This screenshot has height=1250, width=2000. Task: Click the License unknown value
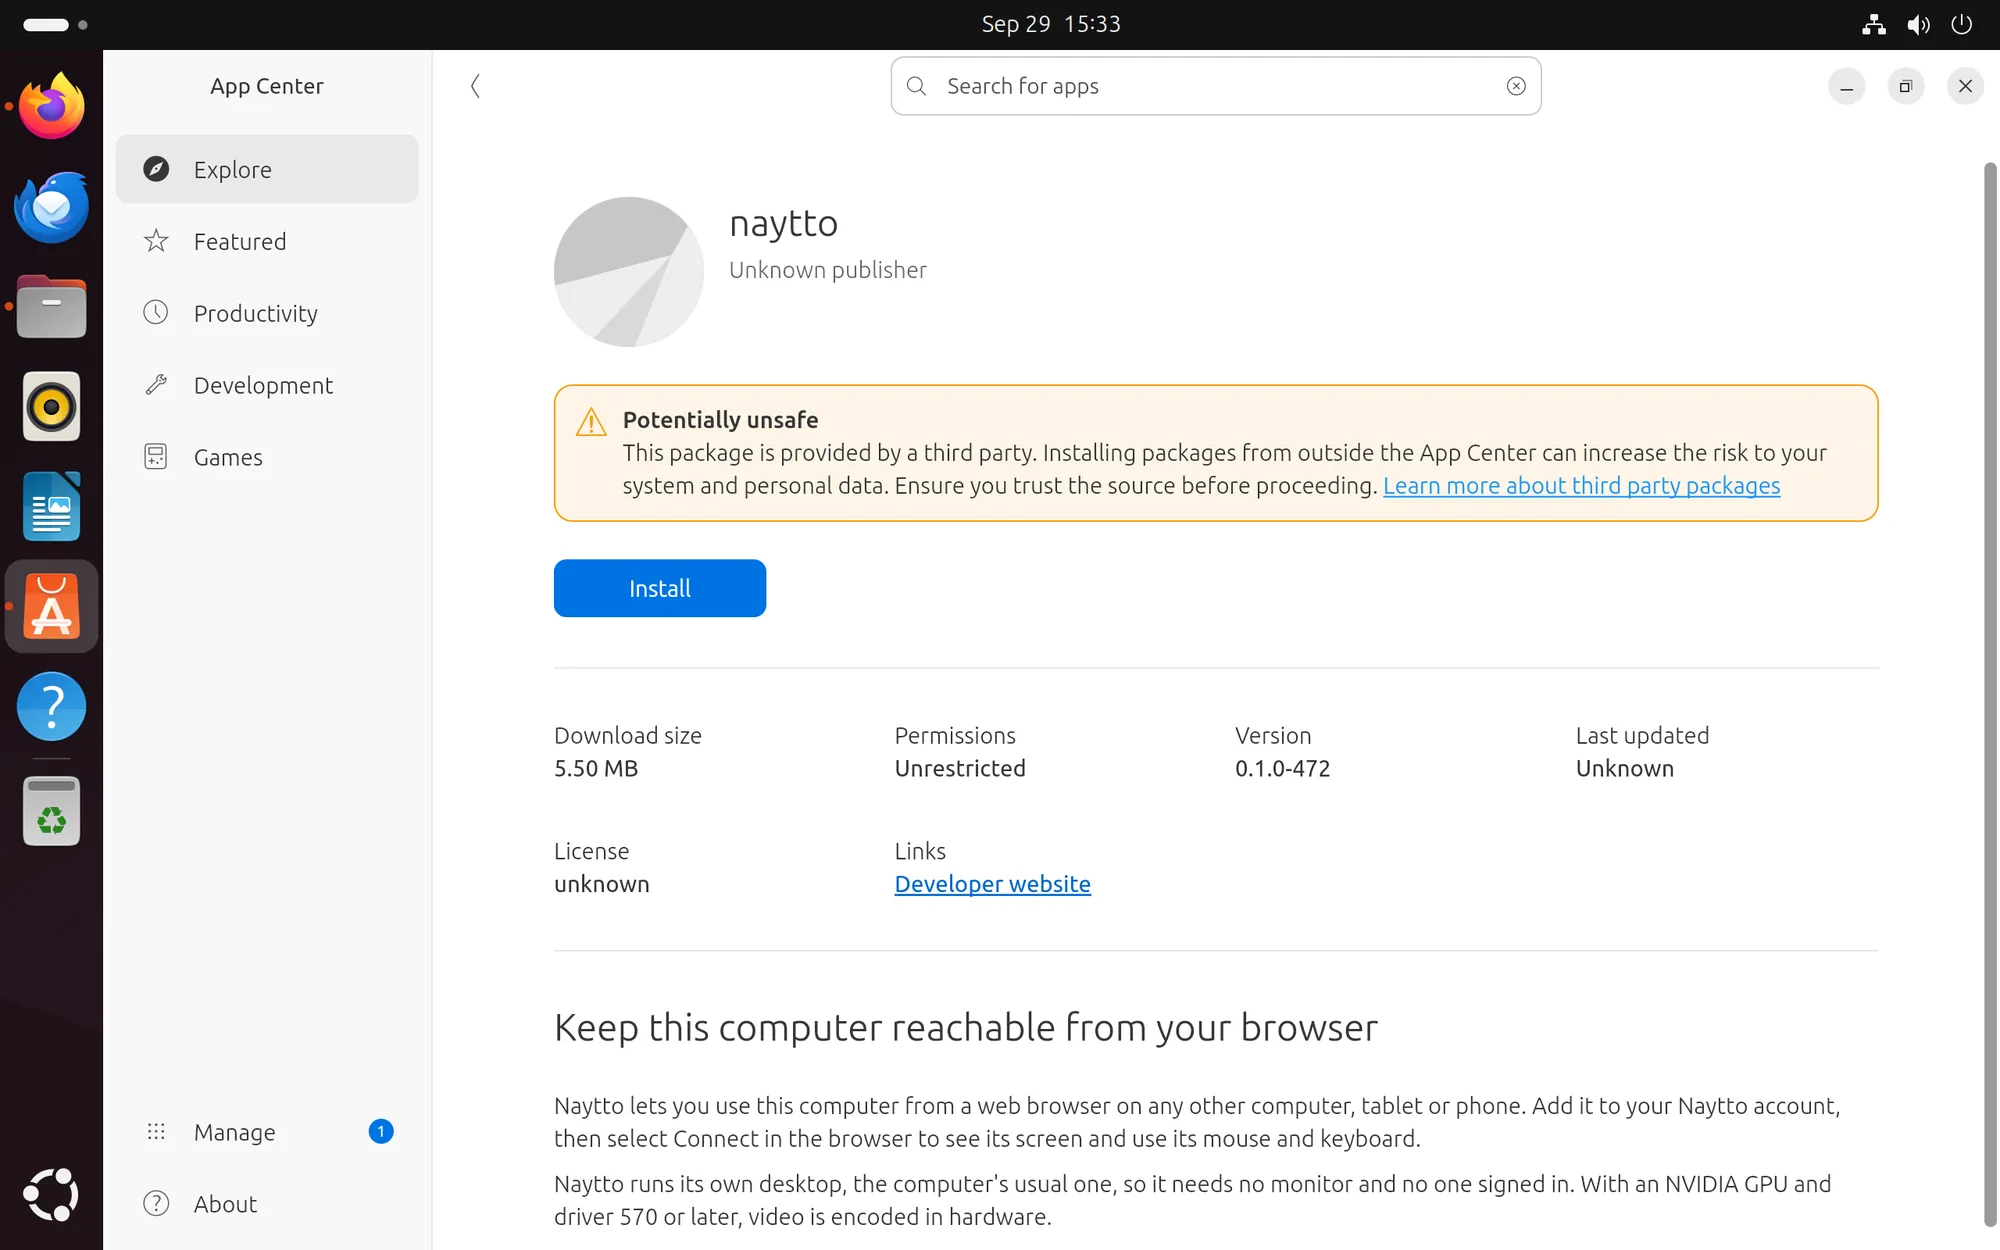pyautogui.click(x=602, y=884)
